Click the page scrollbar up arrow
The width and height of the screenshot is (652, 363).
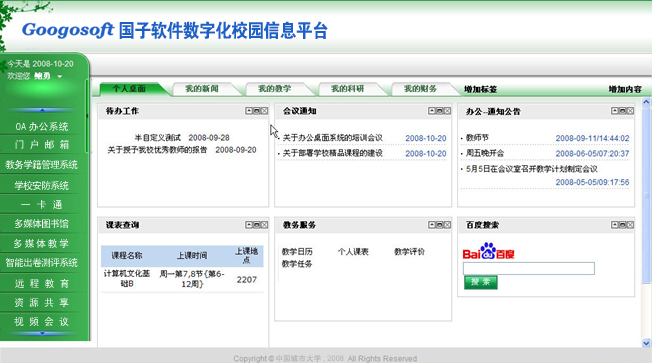pos(646,101)
